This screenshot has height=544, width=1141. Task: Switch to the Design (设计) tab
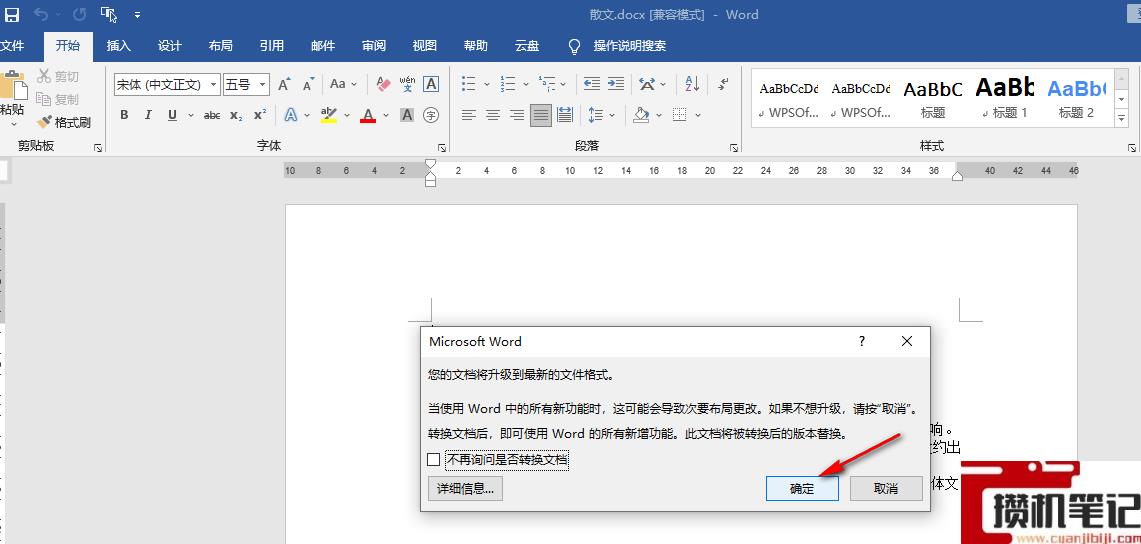[170, 46]
